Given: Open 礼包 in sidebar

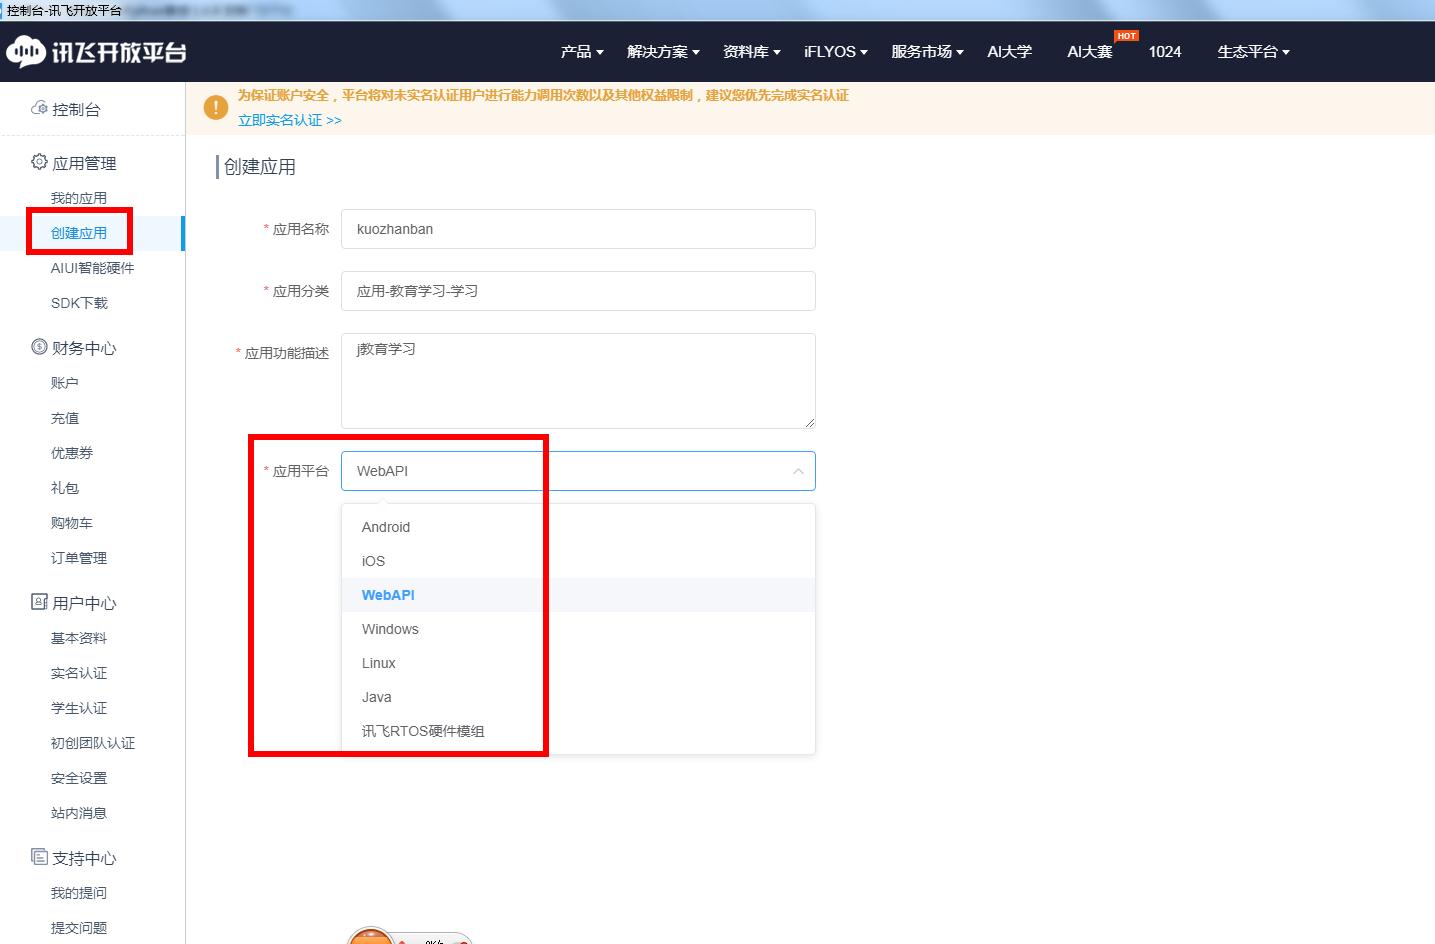Looking at the screenshot, I should coord(65,488).
